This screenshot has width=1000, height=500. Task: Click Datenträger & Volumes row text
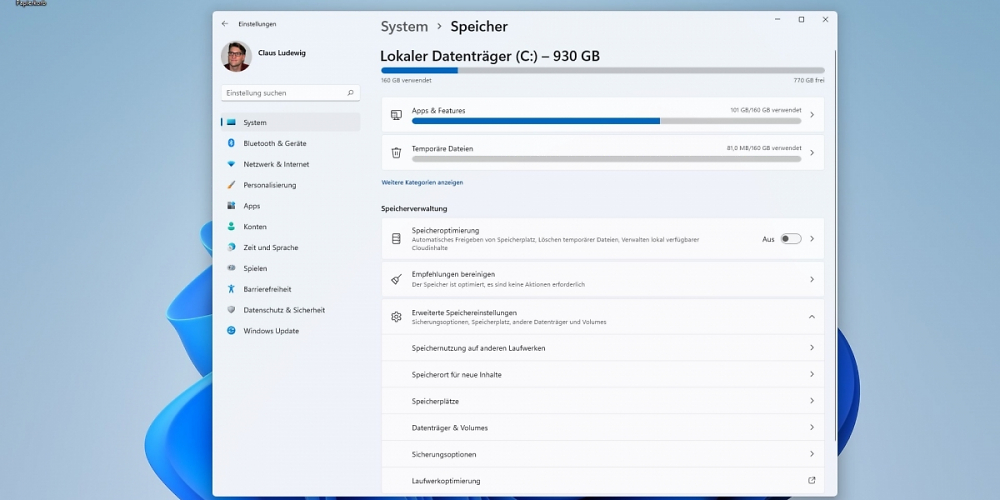coord(450,428)
